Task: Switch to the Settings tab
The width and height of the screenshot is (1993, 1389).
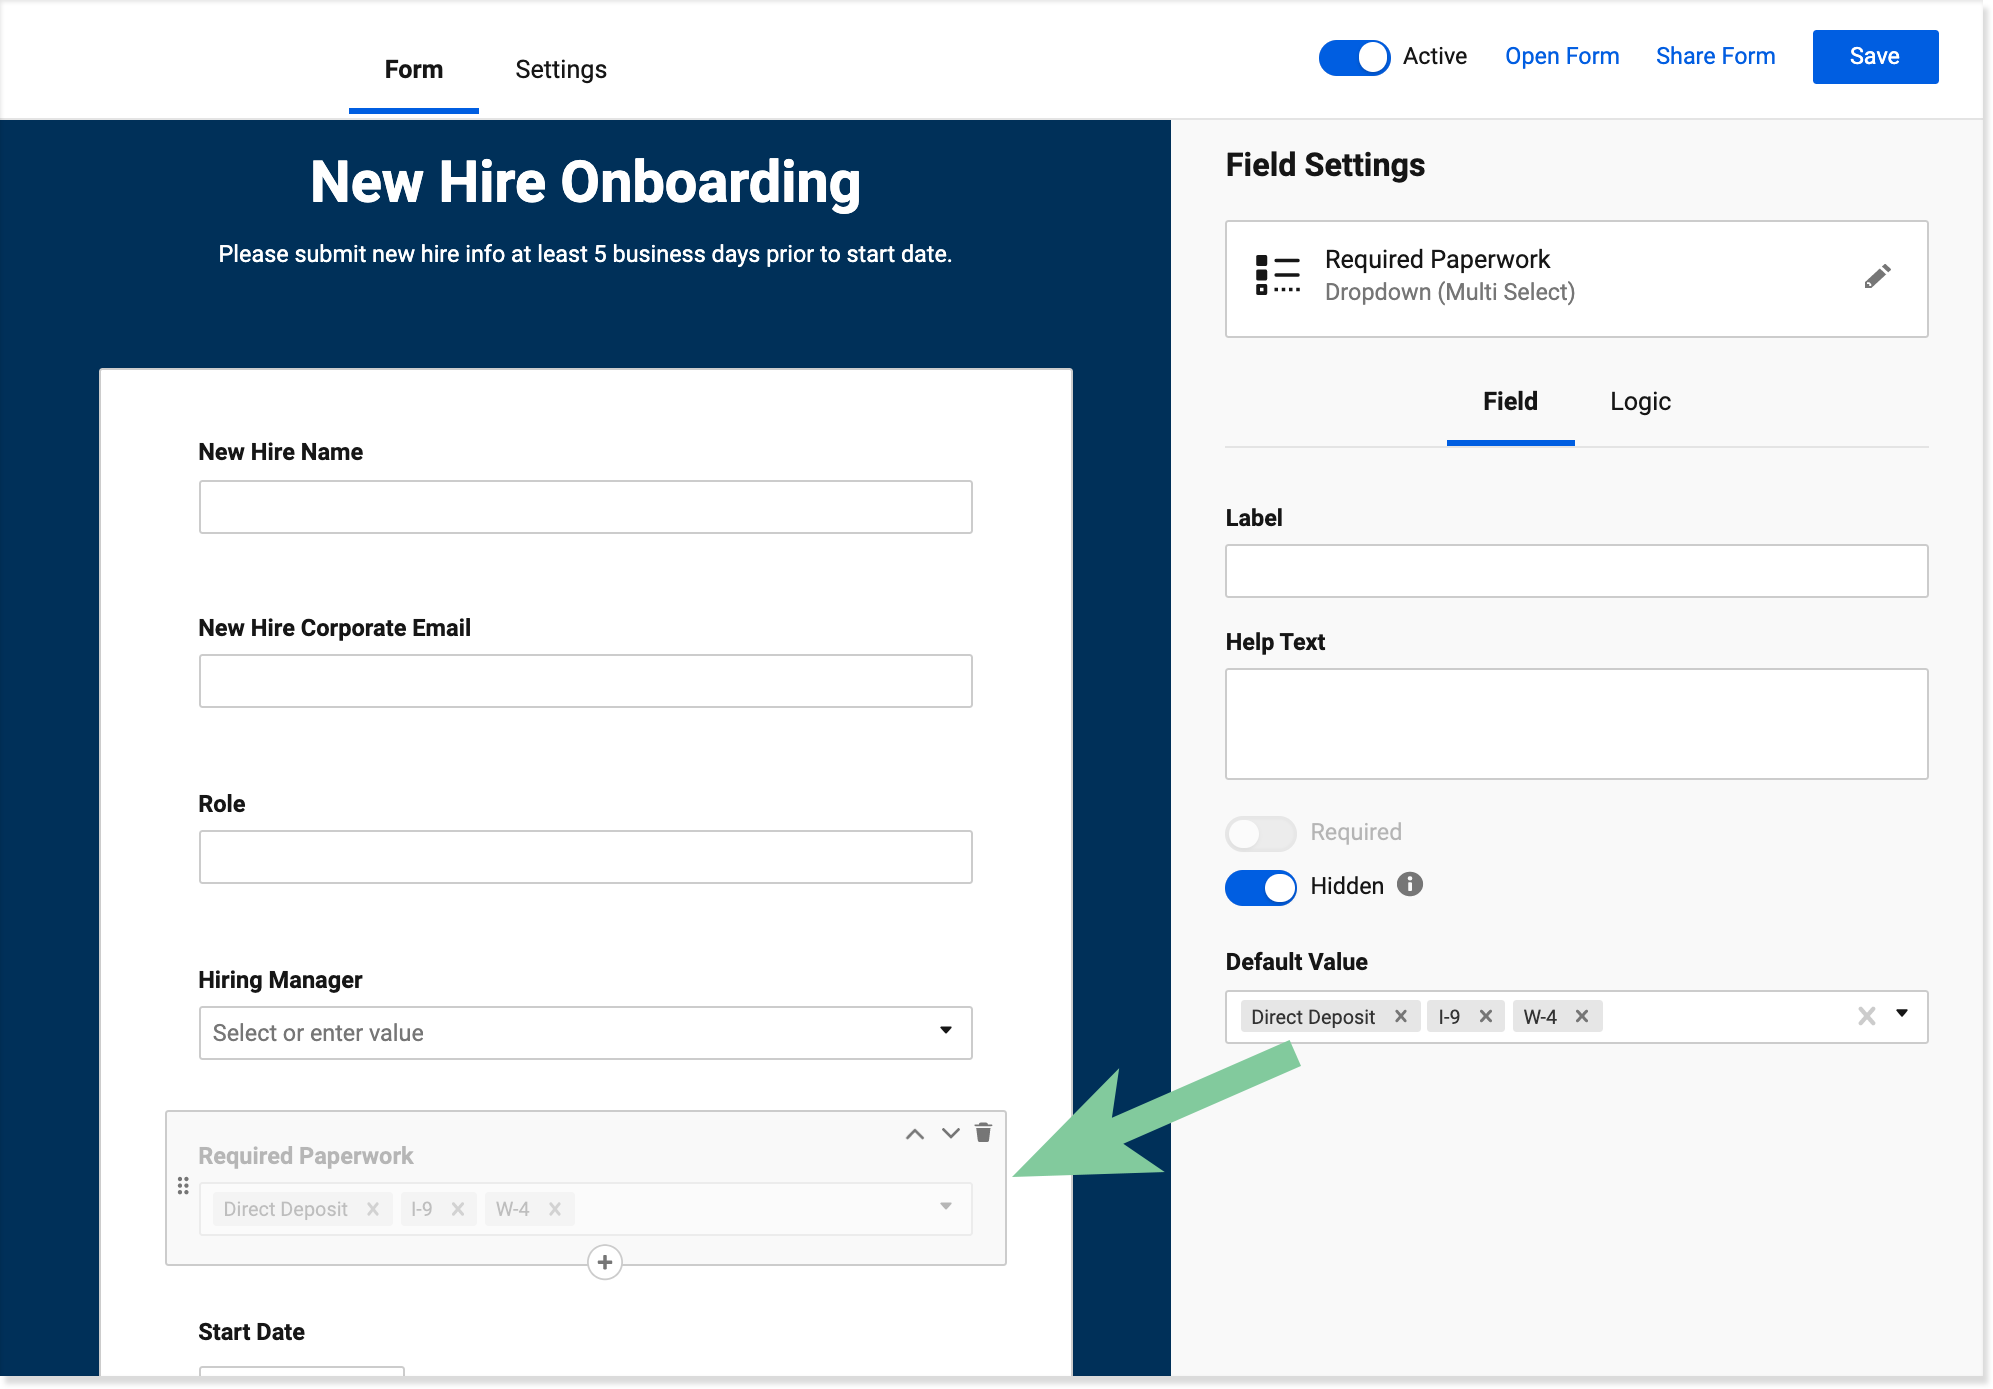Action: click(x=561, y=69)
